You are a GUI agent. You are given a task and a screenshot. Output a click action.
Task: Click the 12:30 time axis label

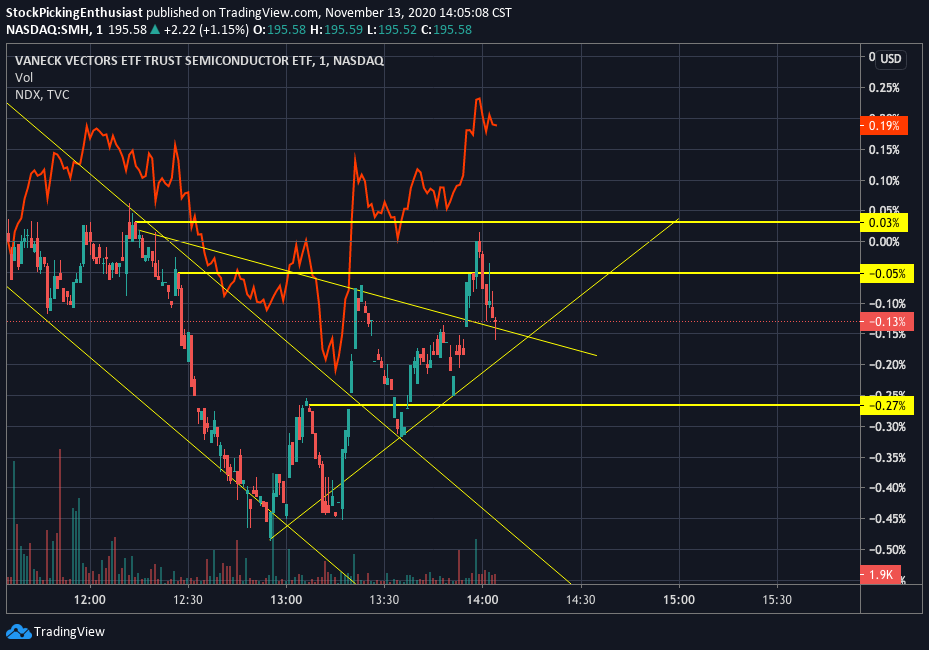[188, 600]
